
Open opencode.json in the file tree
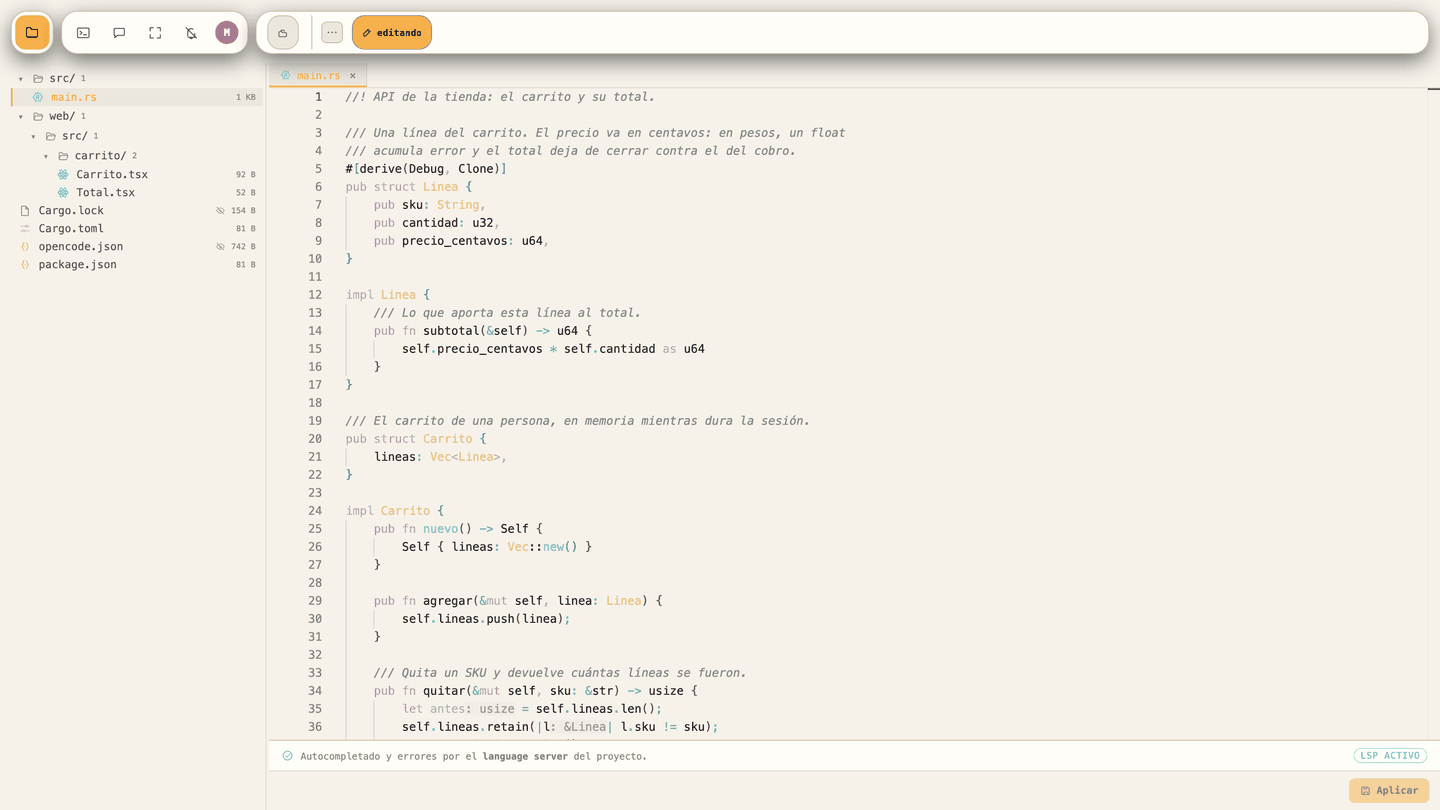coord(136,246)
